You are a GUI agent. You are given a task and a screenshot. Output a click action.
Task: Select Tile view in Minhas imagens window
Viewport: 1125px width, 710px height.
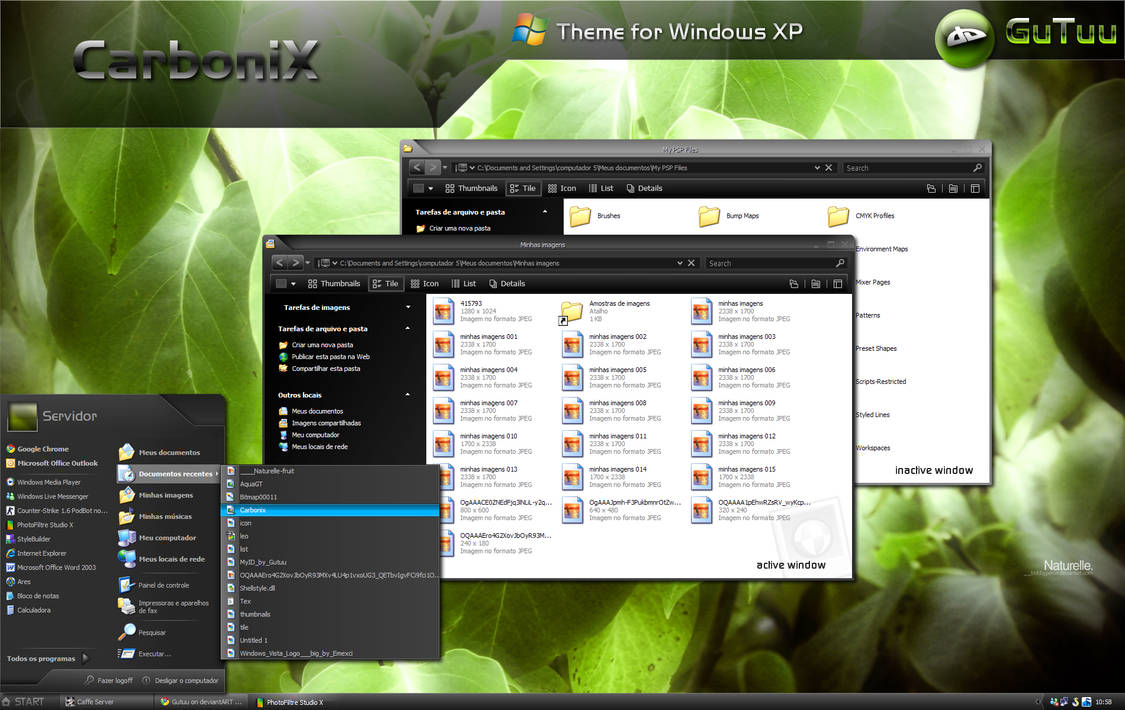(385, 284)
